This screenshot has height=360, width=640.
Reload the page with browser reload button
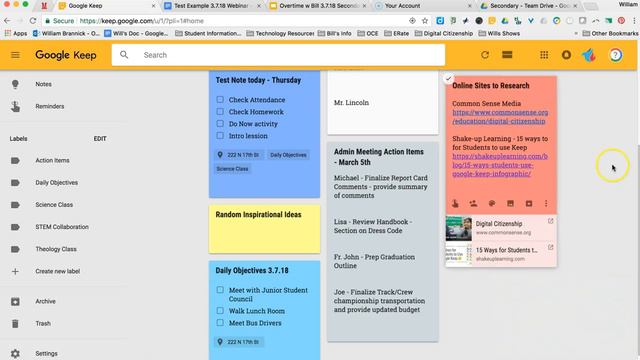33,20
